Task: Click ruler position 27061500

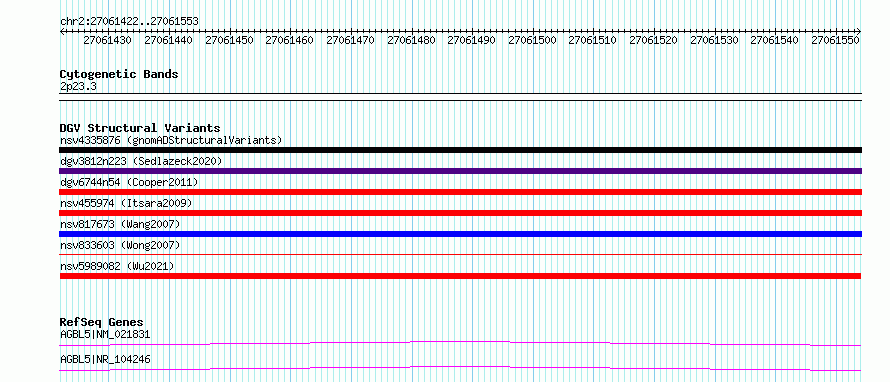Action: [x=532, y=40]
